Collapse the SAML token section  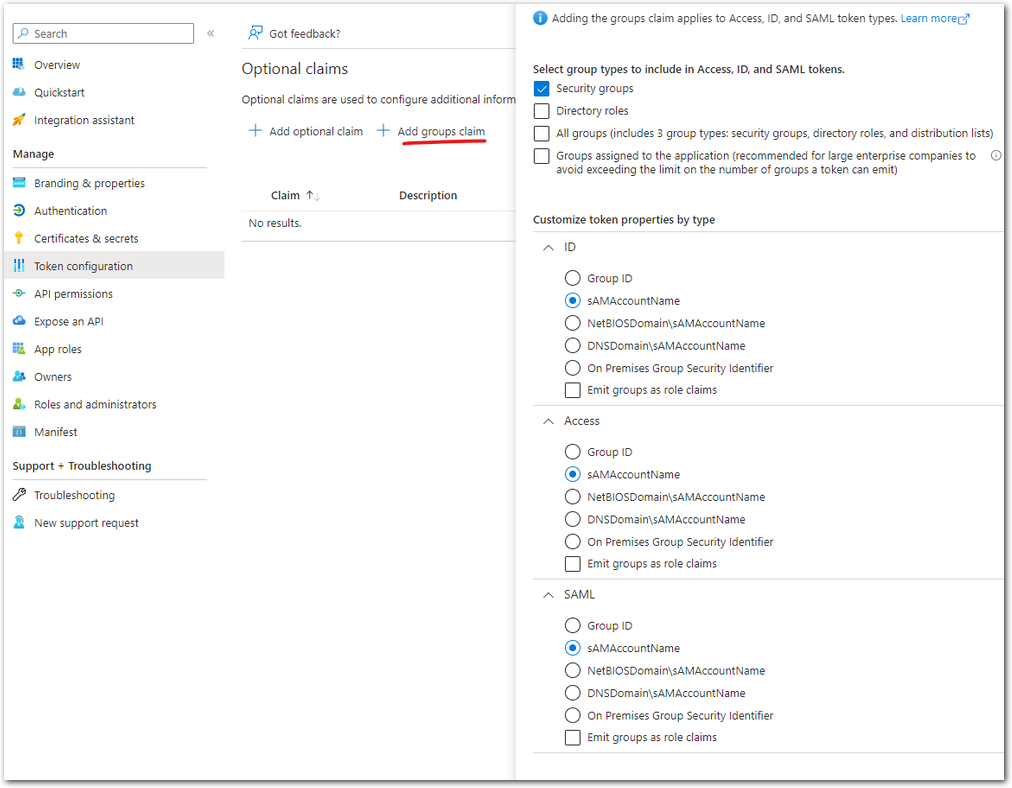tap(548, 594)
